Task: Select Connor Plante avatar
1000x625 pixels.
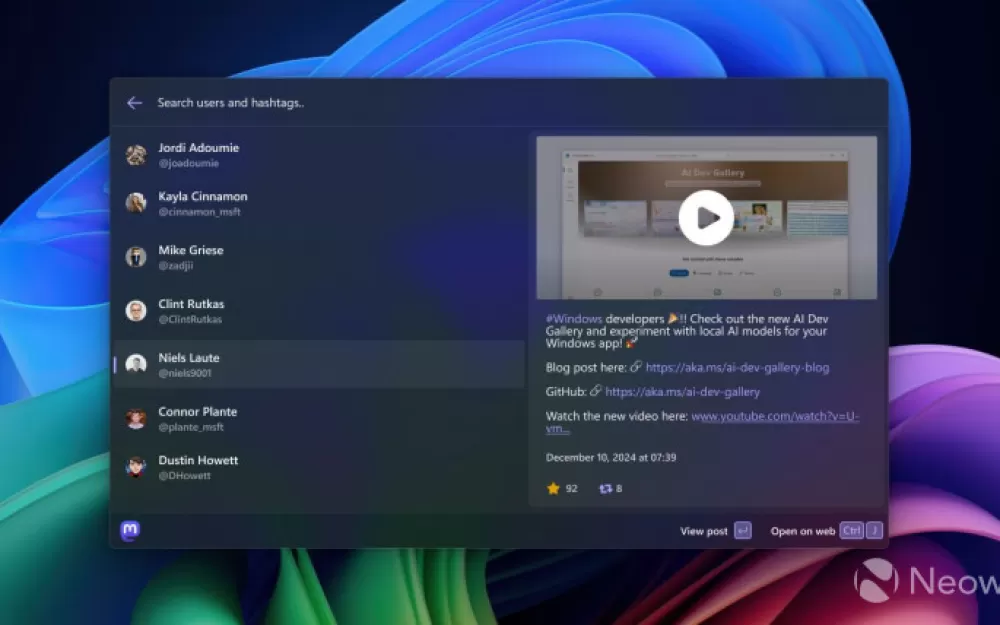Action: click(x=136, y=418)
